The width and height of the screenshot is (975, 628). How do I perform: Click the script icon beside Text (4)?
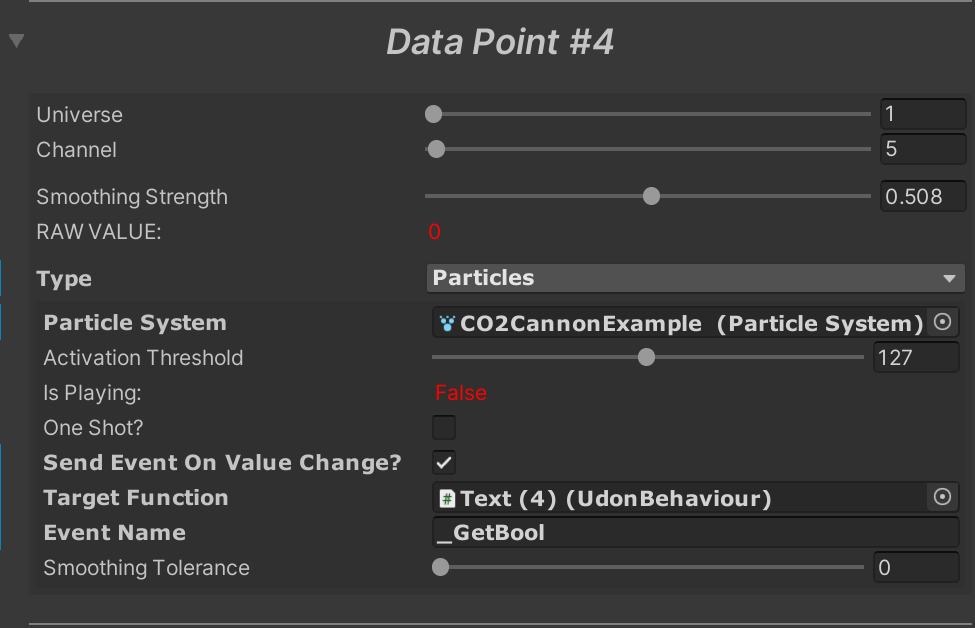(448, 498)
